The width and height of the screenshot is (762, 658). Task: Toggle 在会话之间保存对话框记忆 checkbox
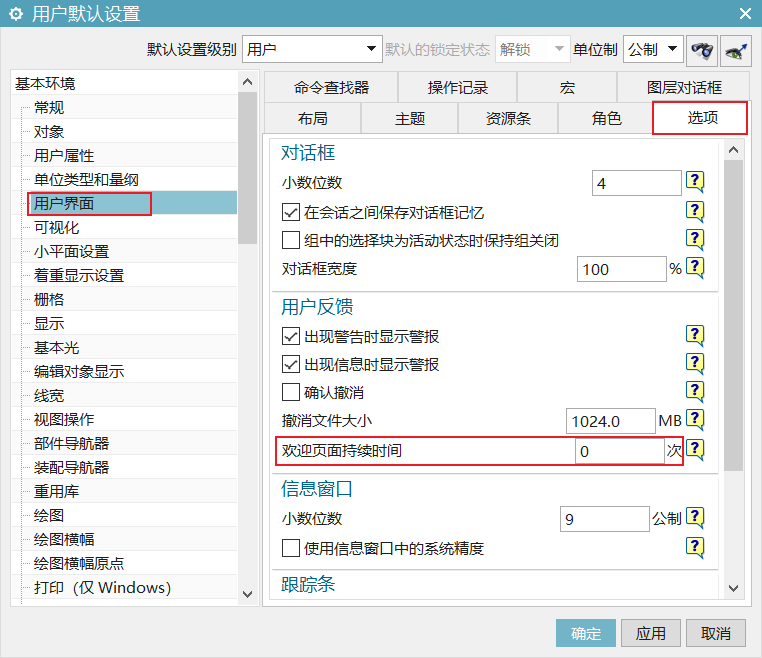(291, 212)
